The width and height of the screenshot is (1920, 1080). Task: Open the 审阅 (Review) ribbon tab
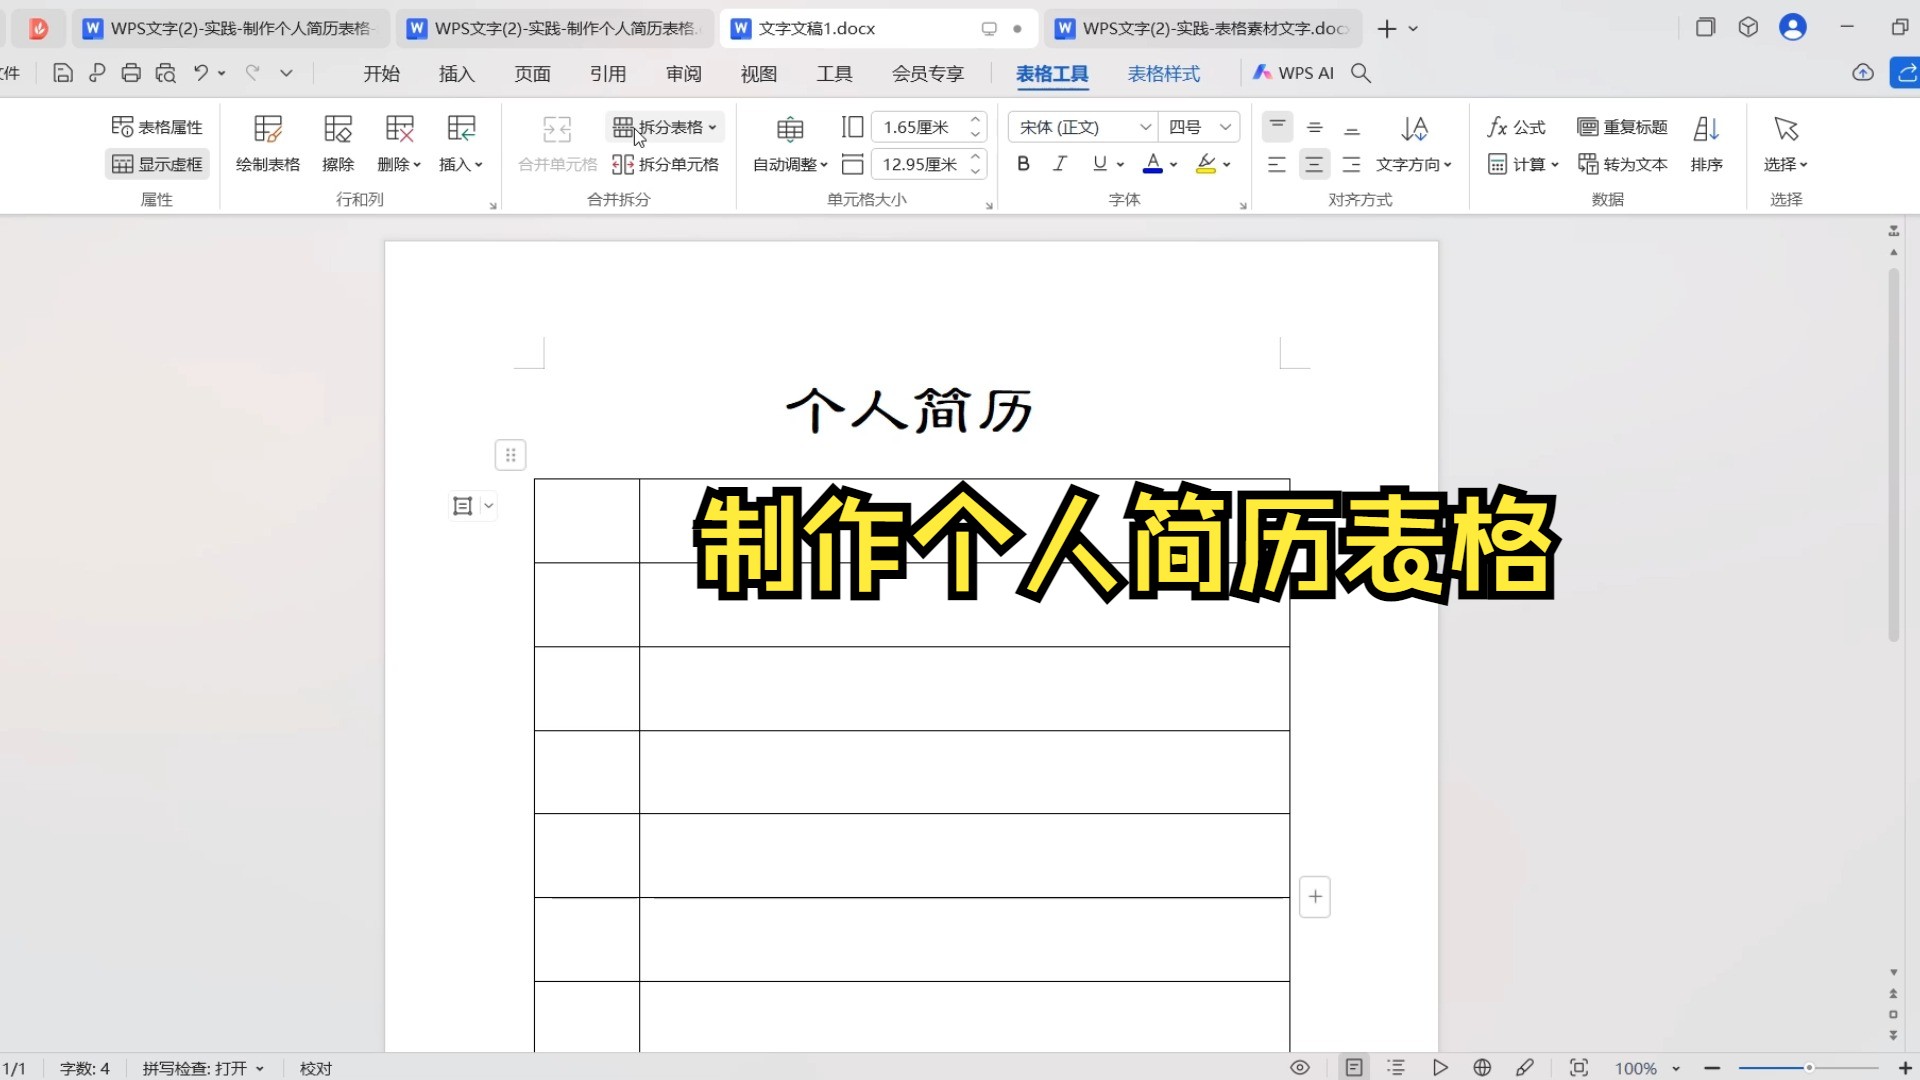click(x=683, y=73)
